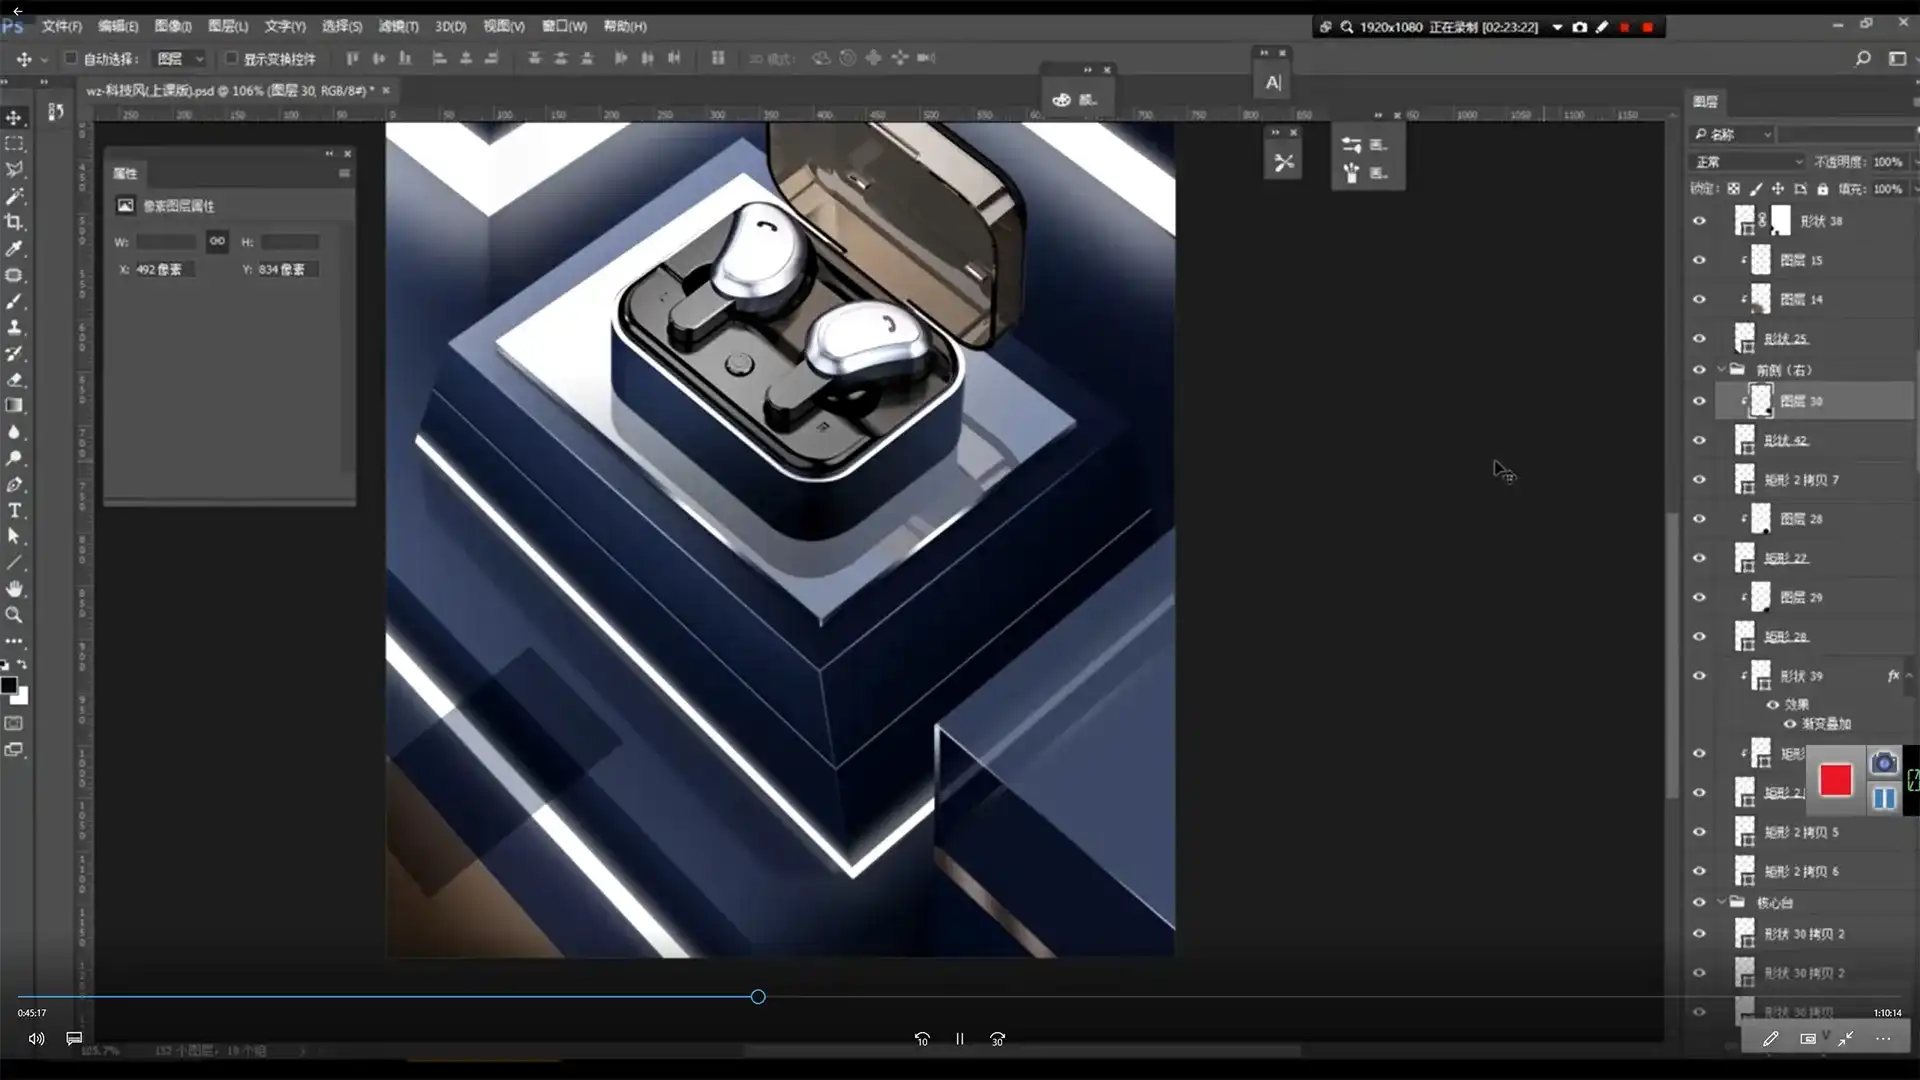Hide layer 图层 30 visibility eye
The height and width of the screenshot is (1080, 1920).
[x=1699, y=401]
